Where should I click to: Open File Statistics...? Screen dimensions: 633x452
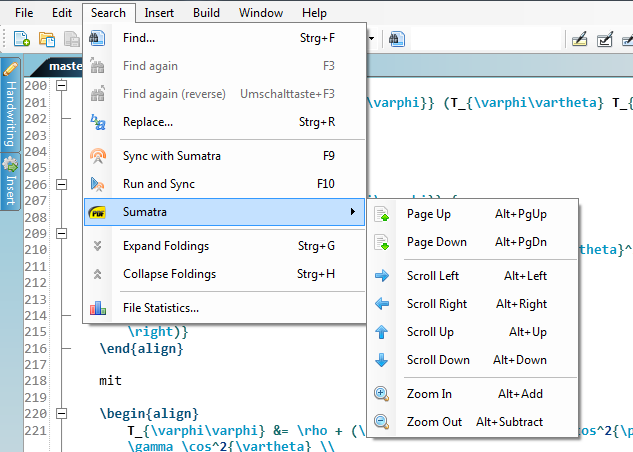224,308
